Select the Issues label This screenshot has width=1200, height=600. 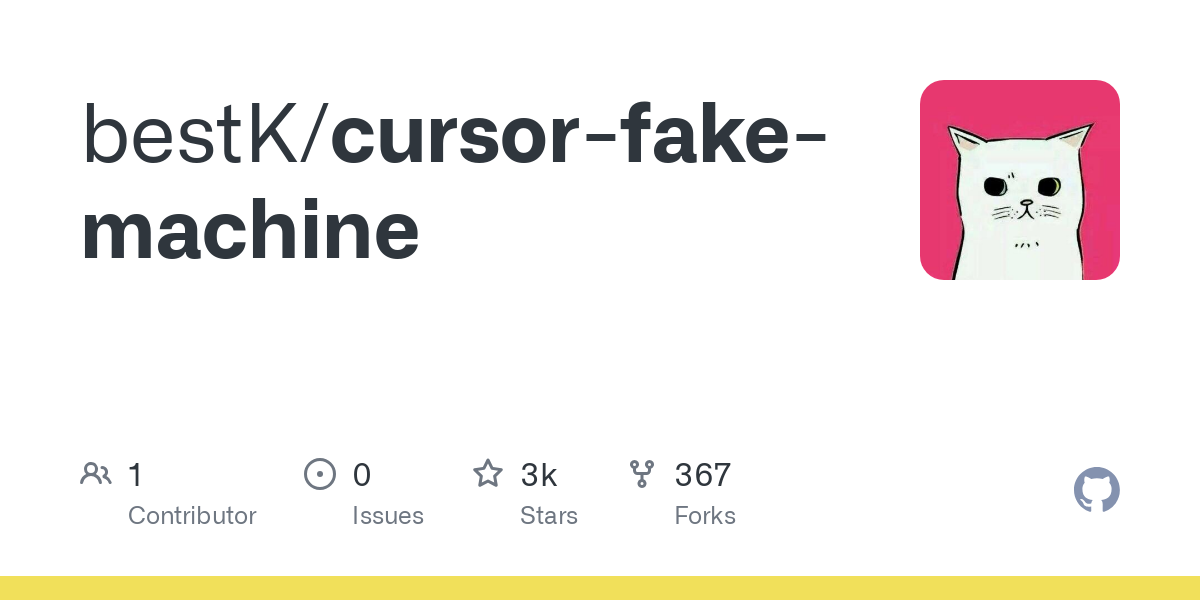(388, 516)
